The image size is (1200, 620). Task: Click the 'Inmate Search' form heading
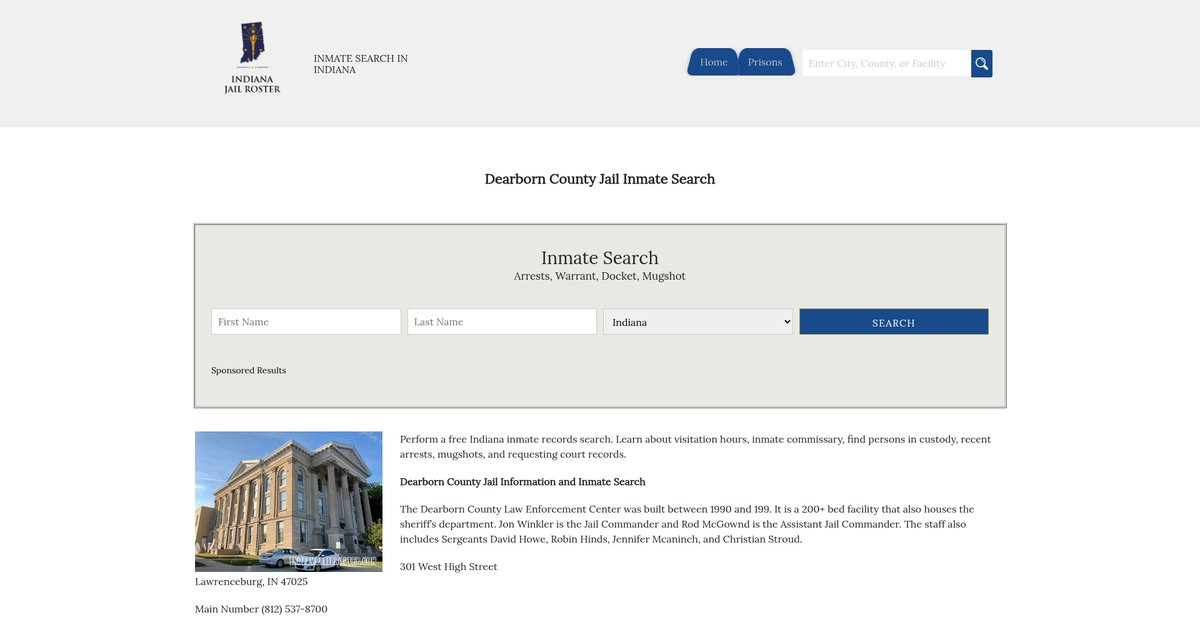point(600,258)
